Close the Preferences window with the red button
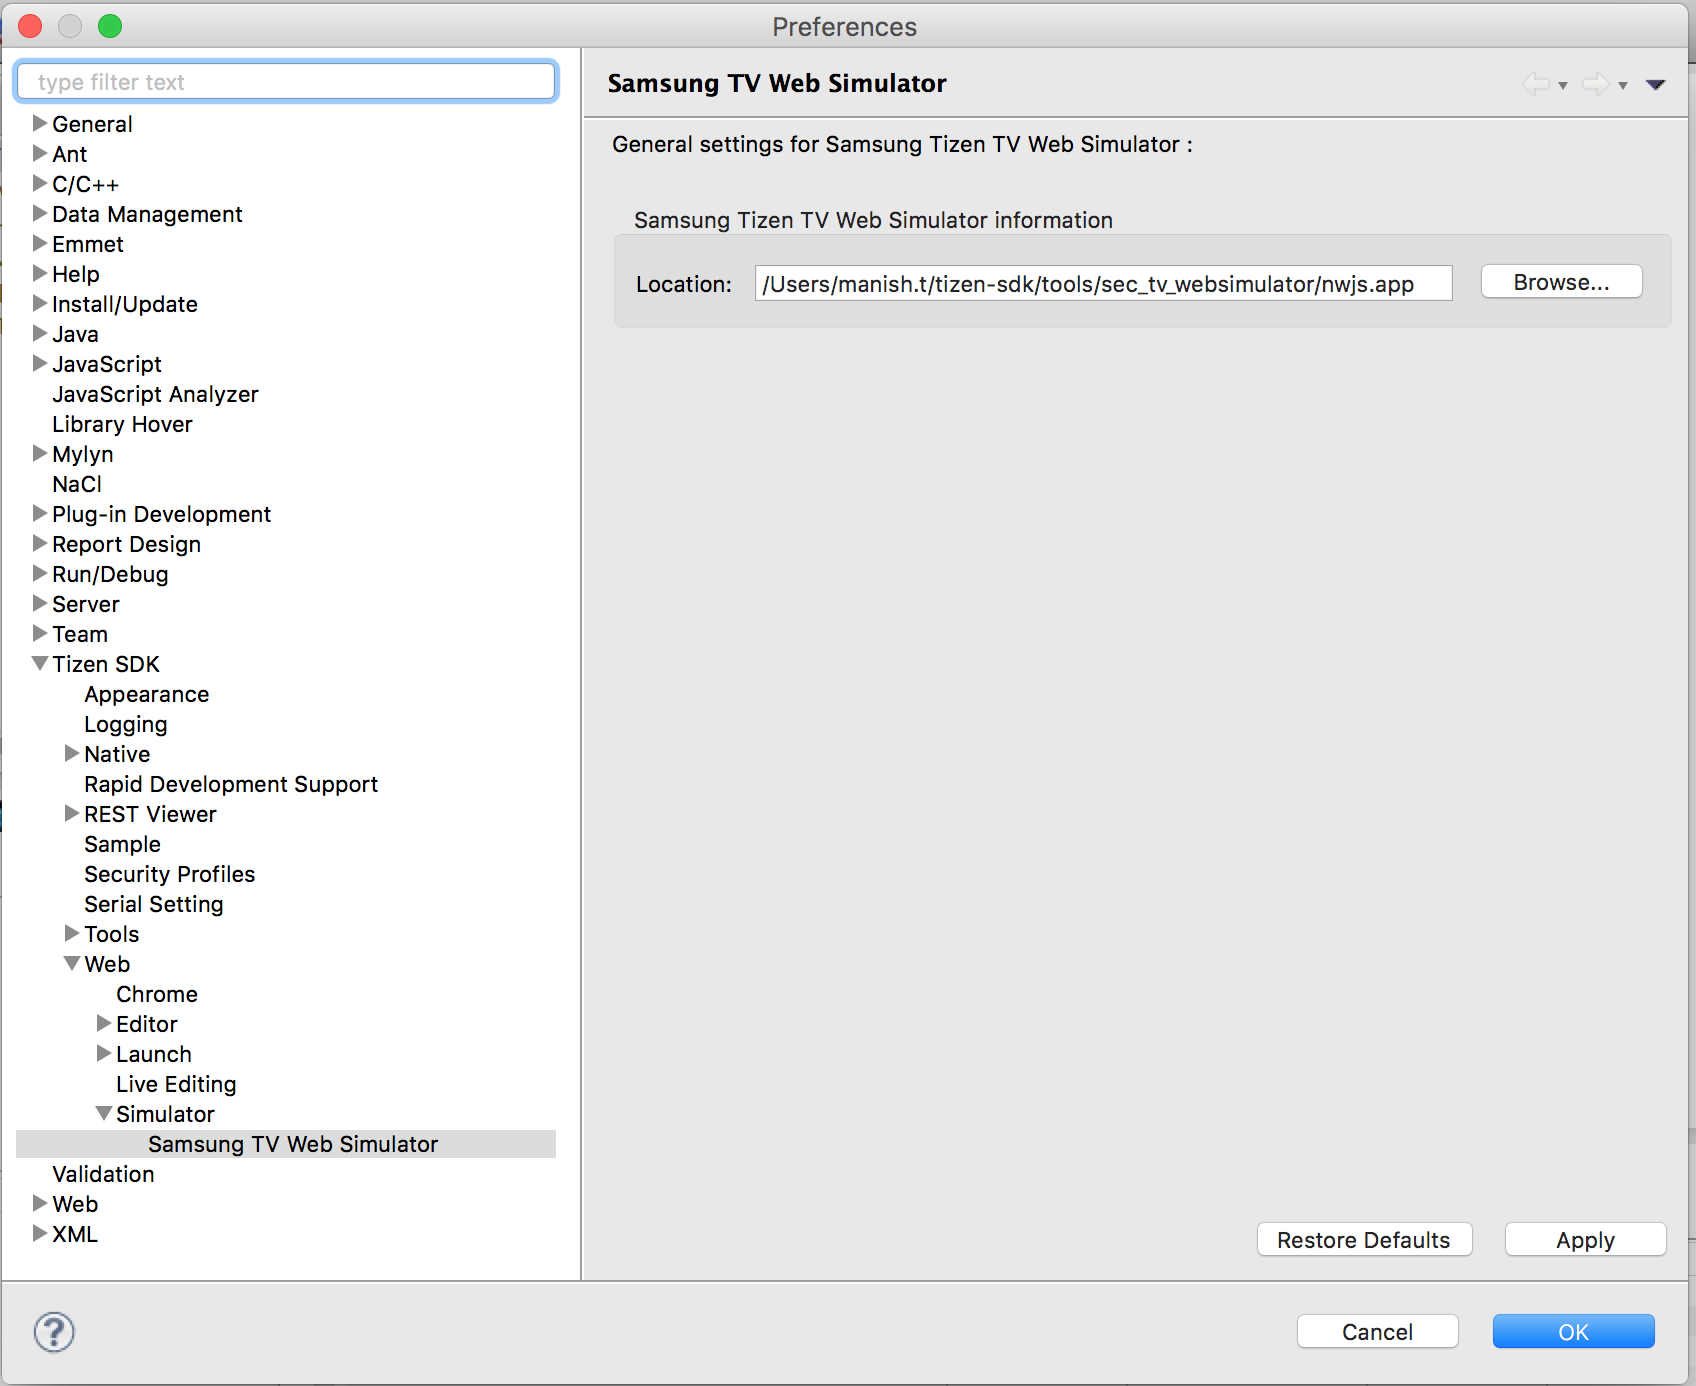This screenshot has width=1696, height=1386. [30, 26]
